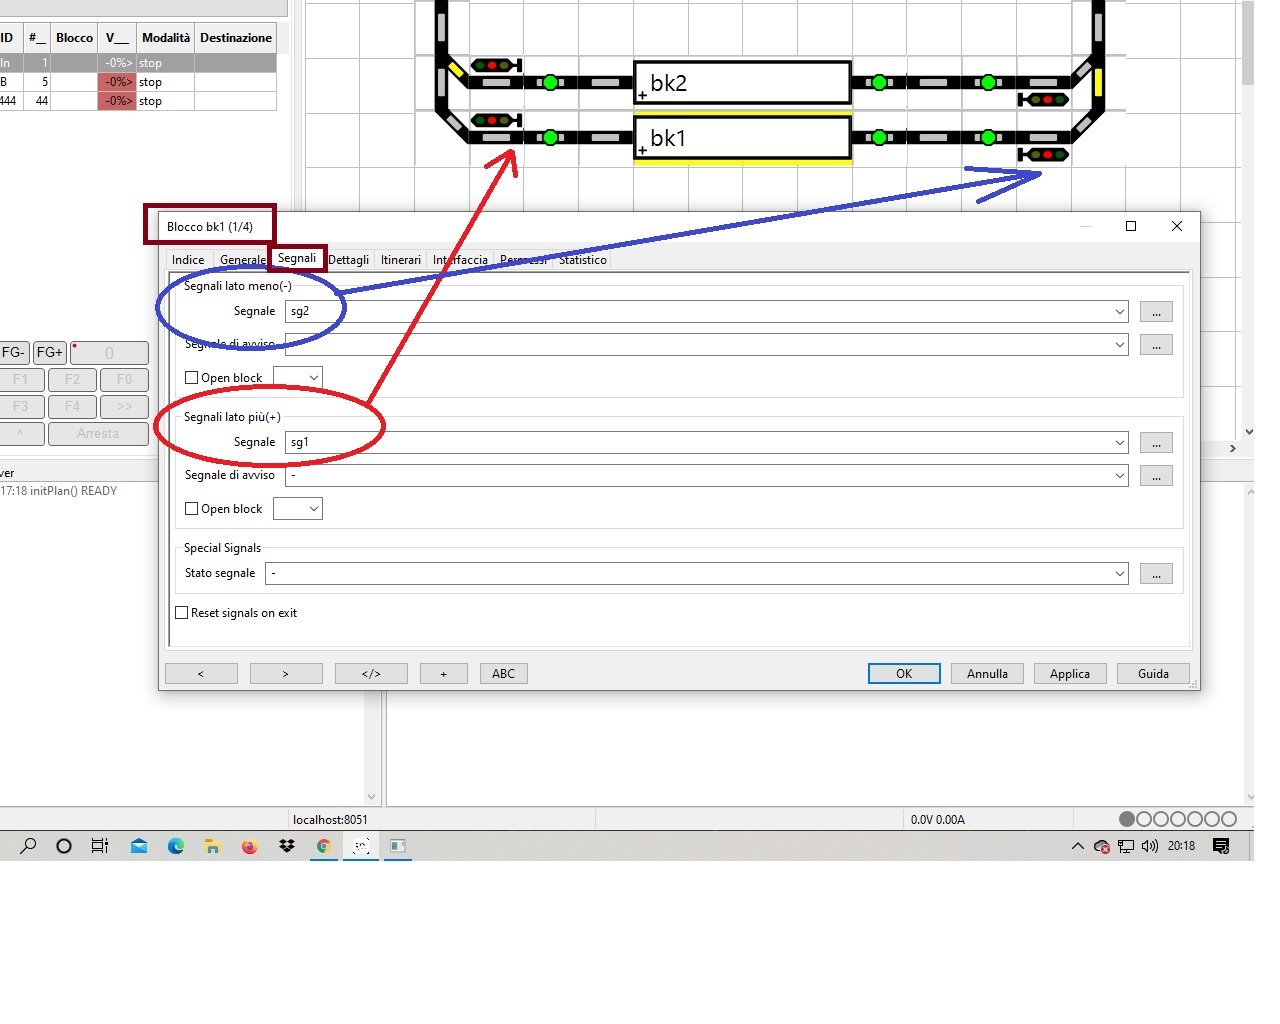
Task: Click the green sensor immediately left of bk2
Action: point(550,83)
